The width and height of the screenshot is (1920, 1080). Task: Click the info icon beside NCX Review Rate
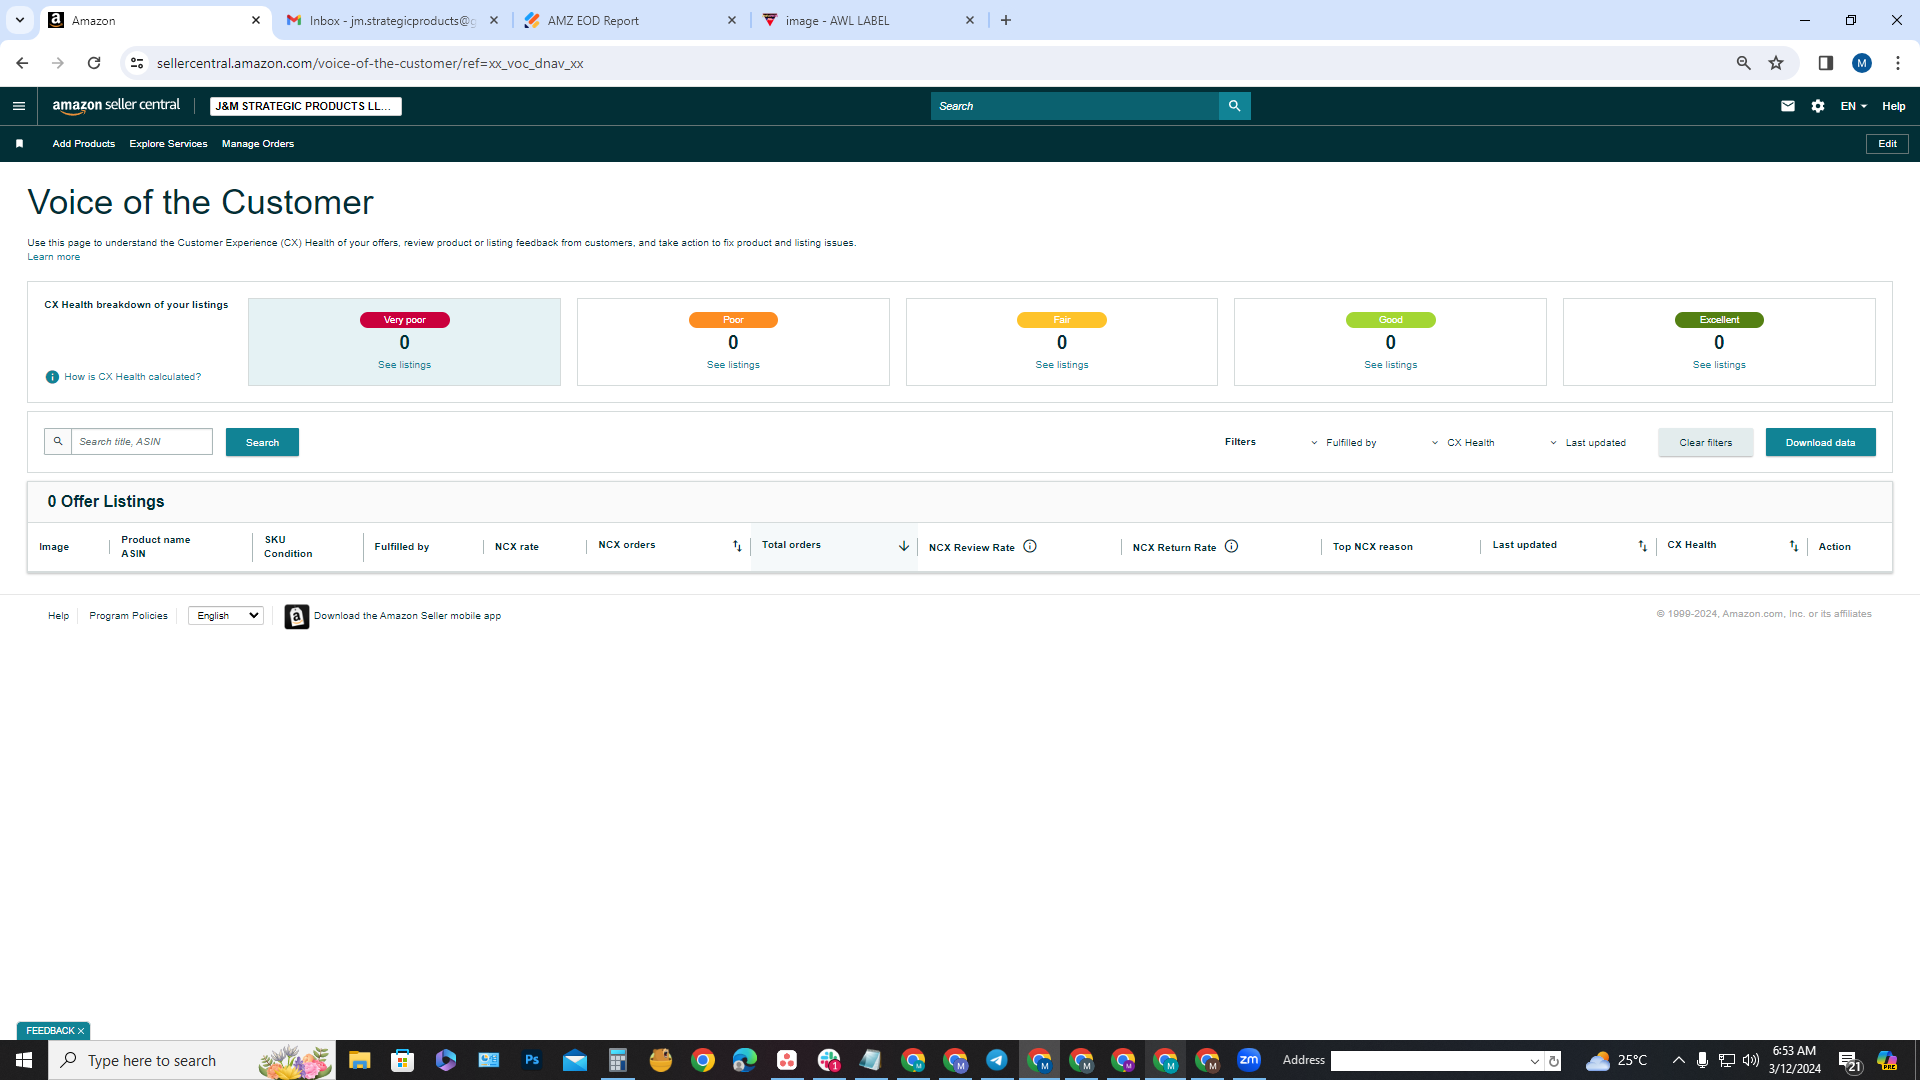coord(1030,546)
